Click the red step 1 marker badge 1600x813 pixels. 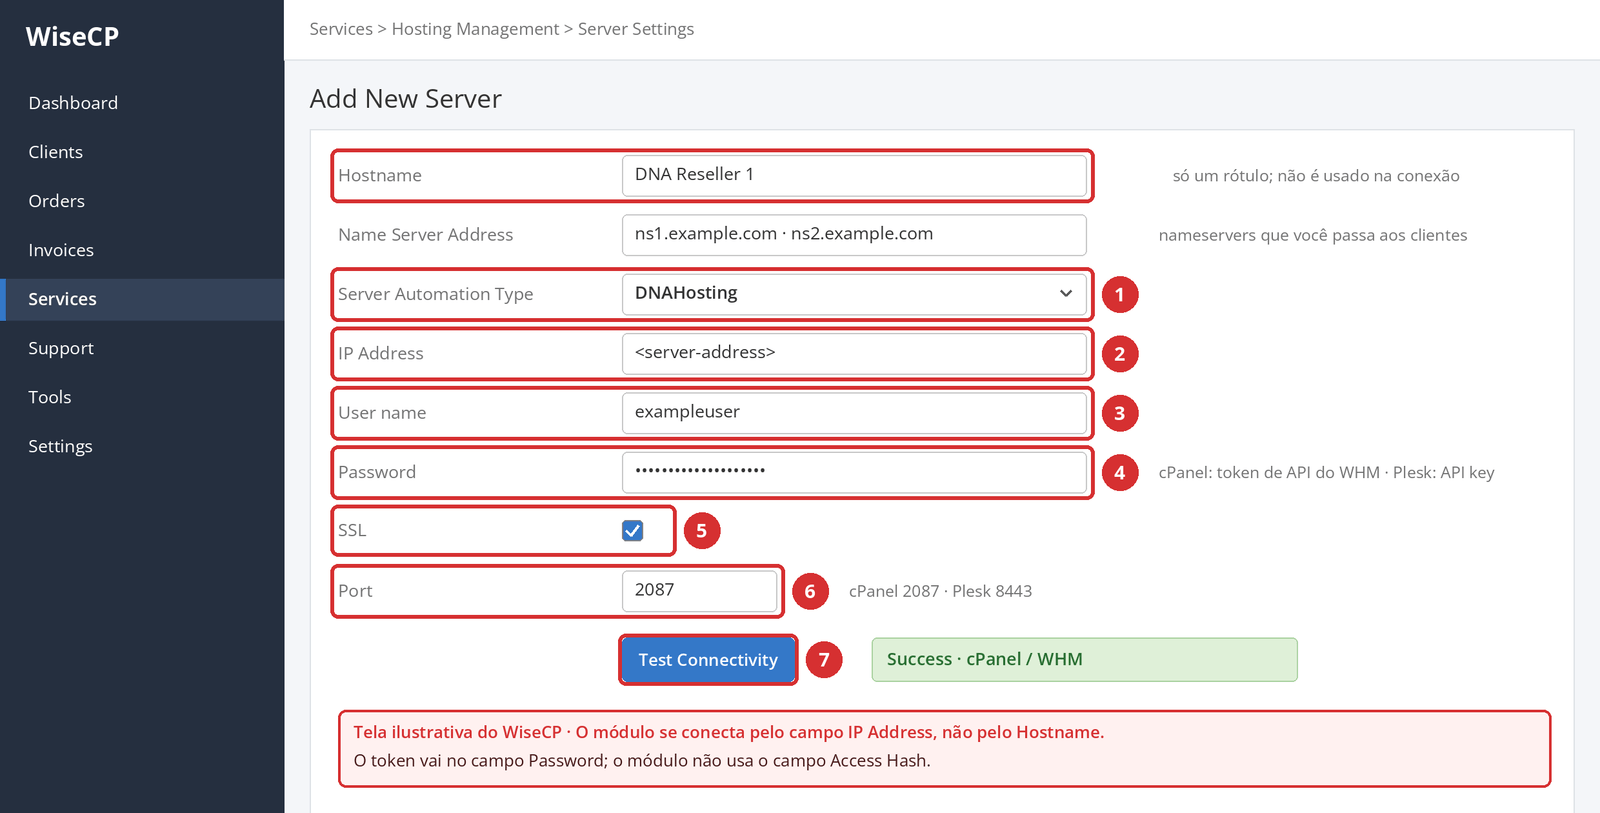pos(1120,295)
